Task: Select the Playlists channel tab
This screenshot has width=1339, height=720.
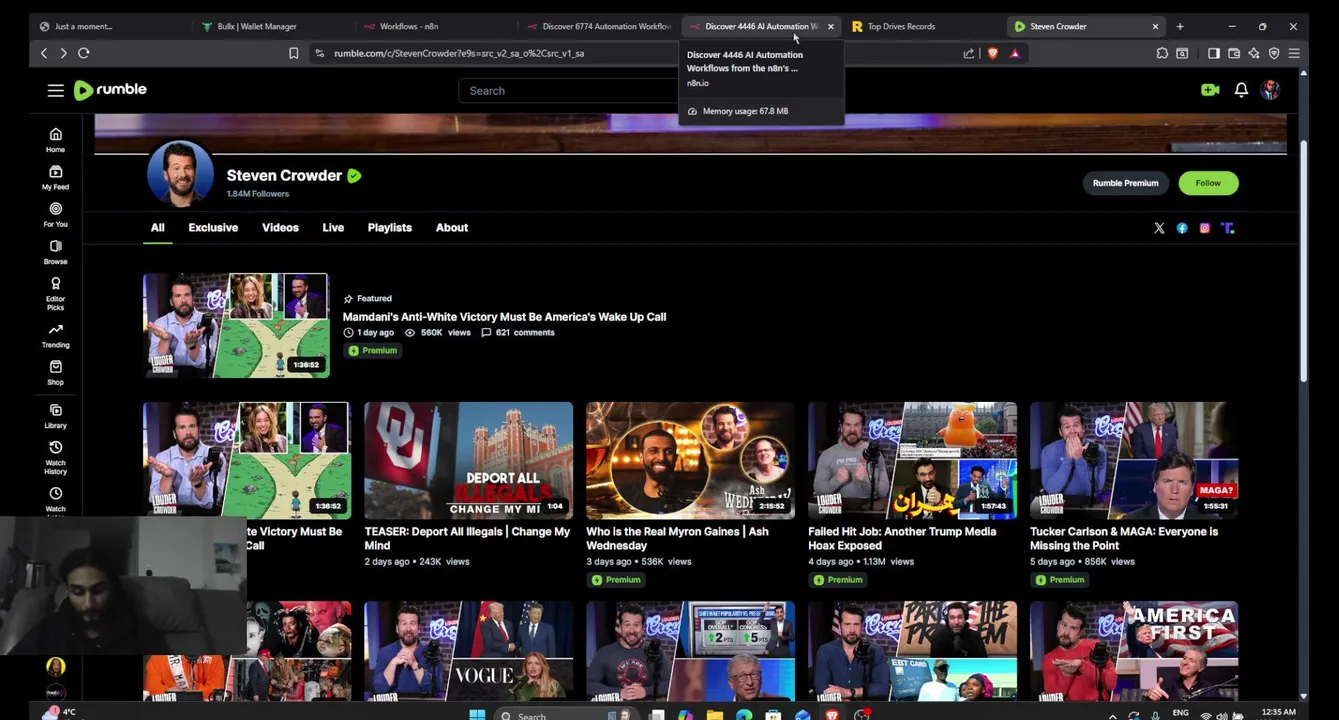Action: [389, 228]
